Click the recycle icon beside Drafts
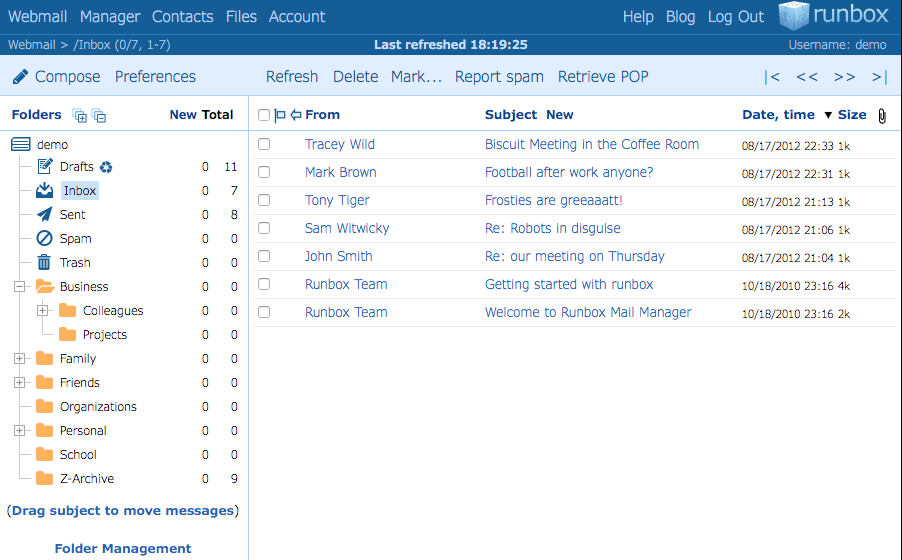The width and height of the screenshot is (902, 560). (106, 167)
